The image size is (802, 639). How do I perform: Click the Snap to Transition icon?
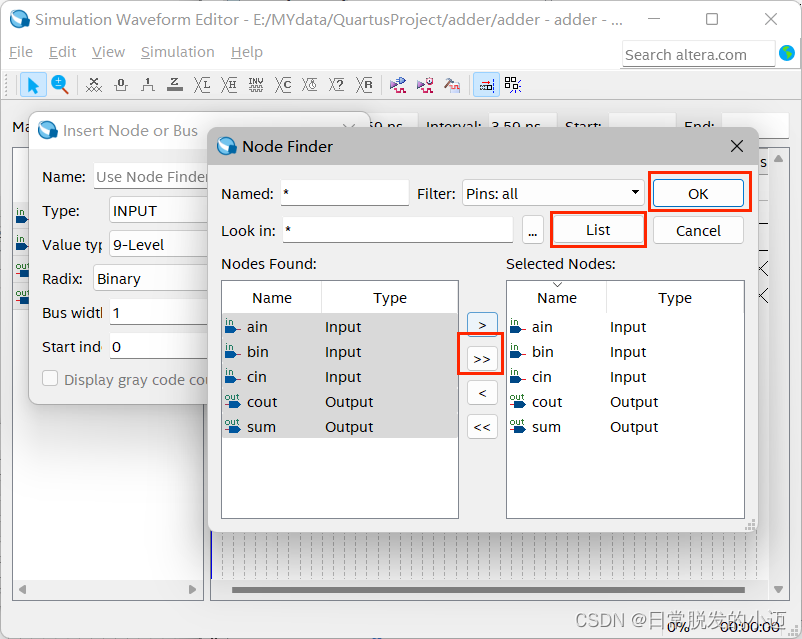point(513,85)
